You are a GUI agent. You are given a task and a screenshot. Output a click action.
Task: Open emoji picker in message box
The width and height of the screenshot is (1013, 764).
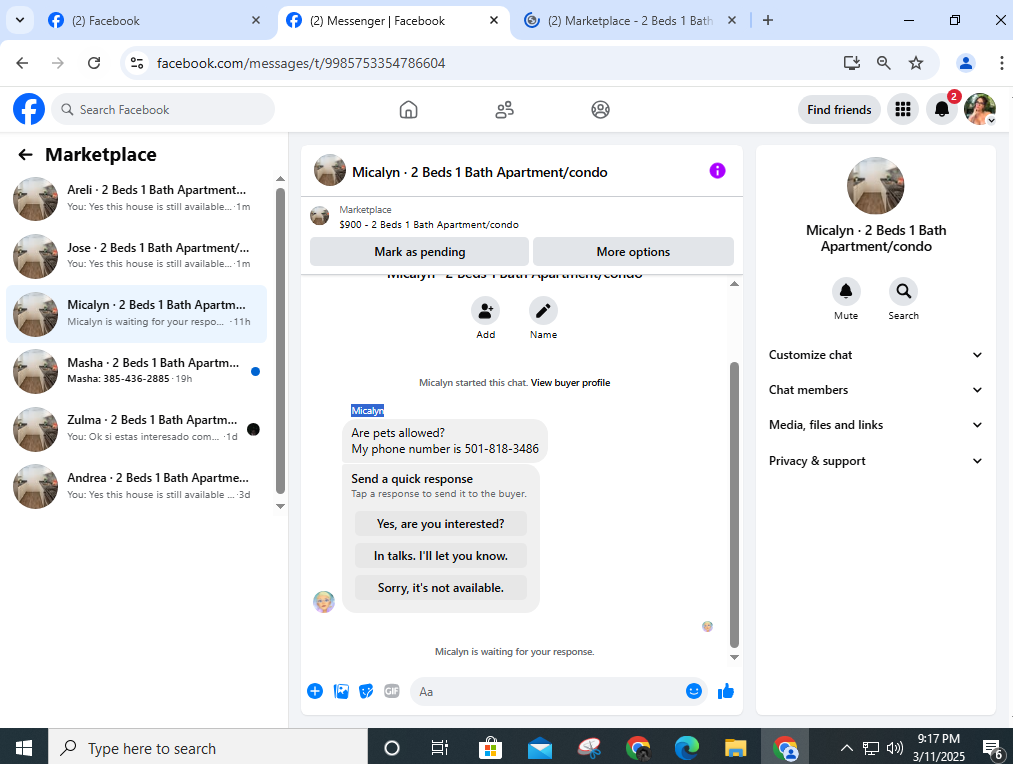(x=694, y=691)
